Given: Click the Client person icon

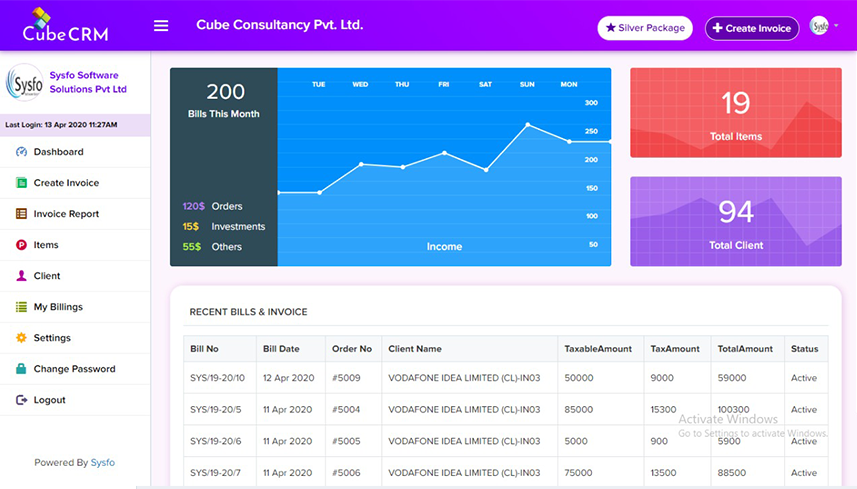Looking at the screenshot, I should pyautogui.click(x=21, y=276).
